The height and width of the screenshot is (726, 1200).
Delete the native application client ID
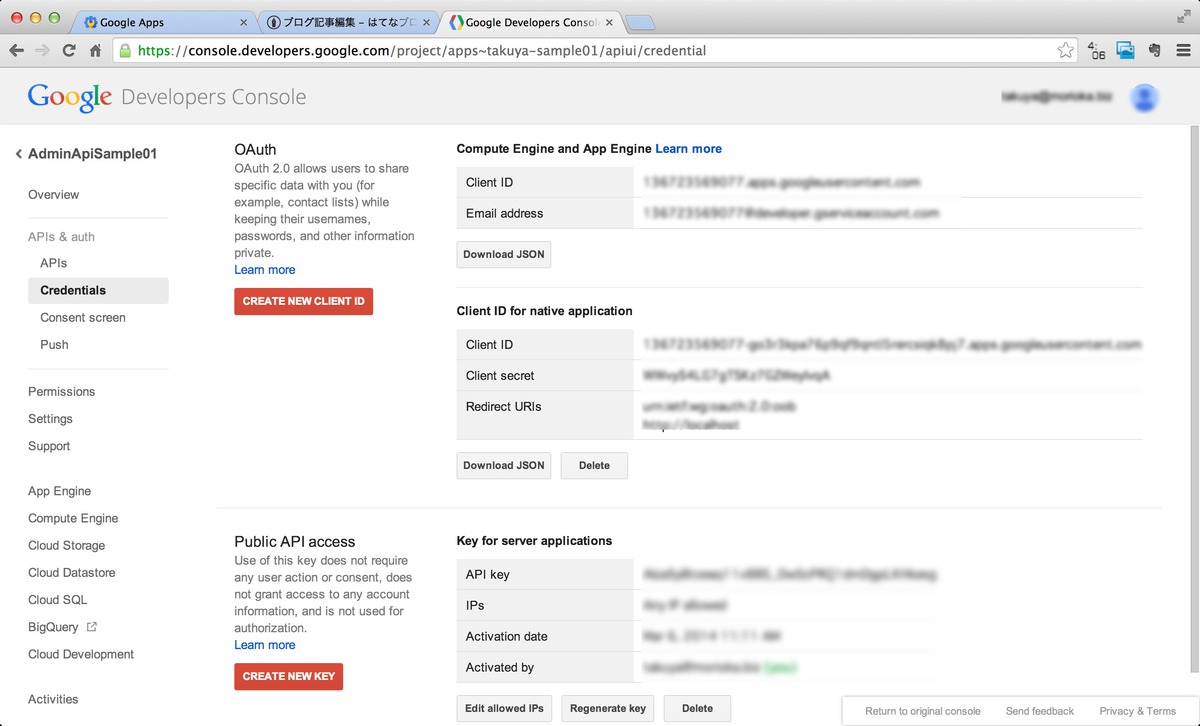[594, 465]
